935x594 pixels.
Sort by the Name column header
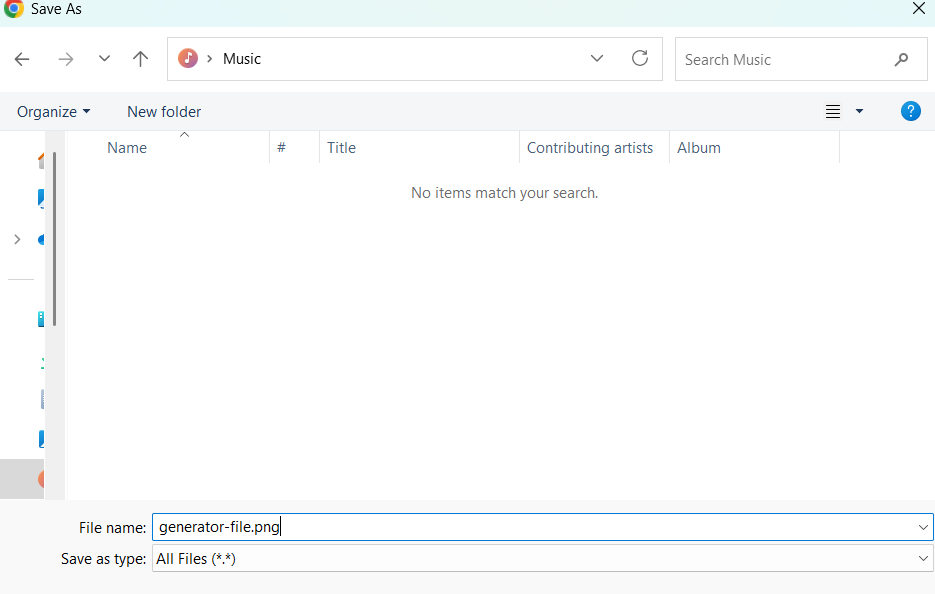(x=127, y=148)
